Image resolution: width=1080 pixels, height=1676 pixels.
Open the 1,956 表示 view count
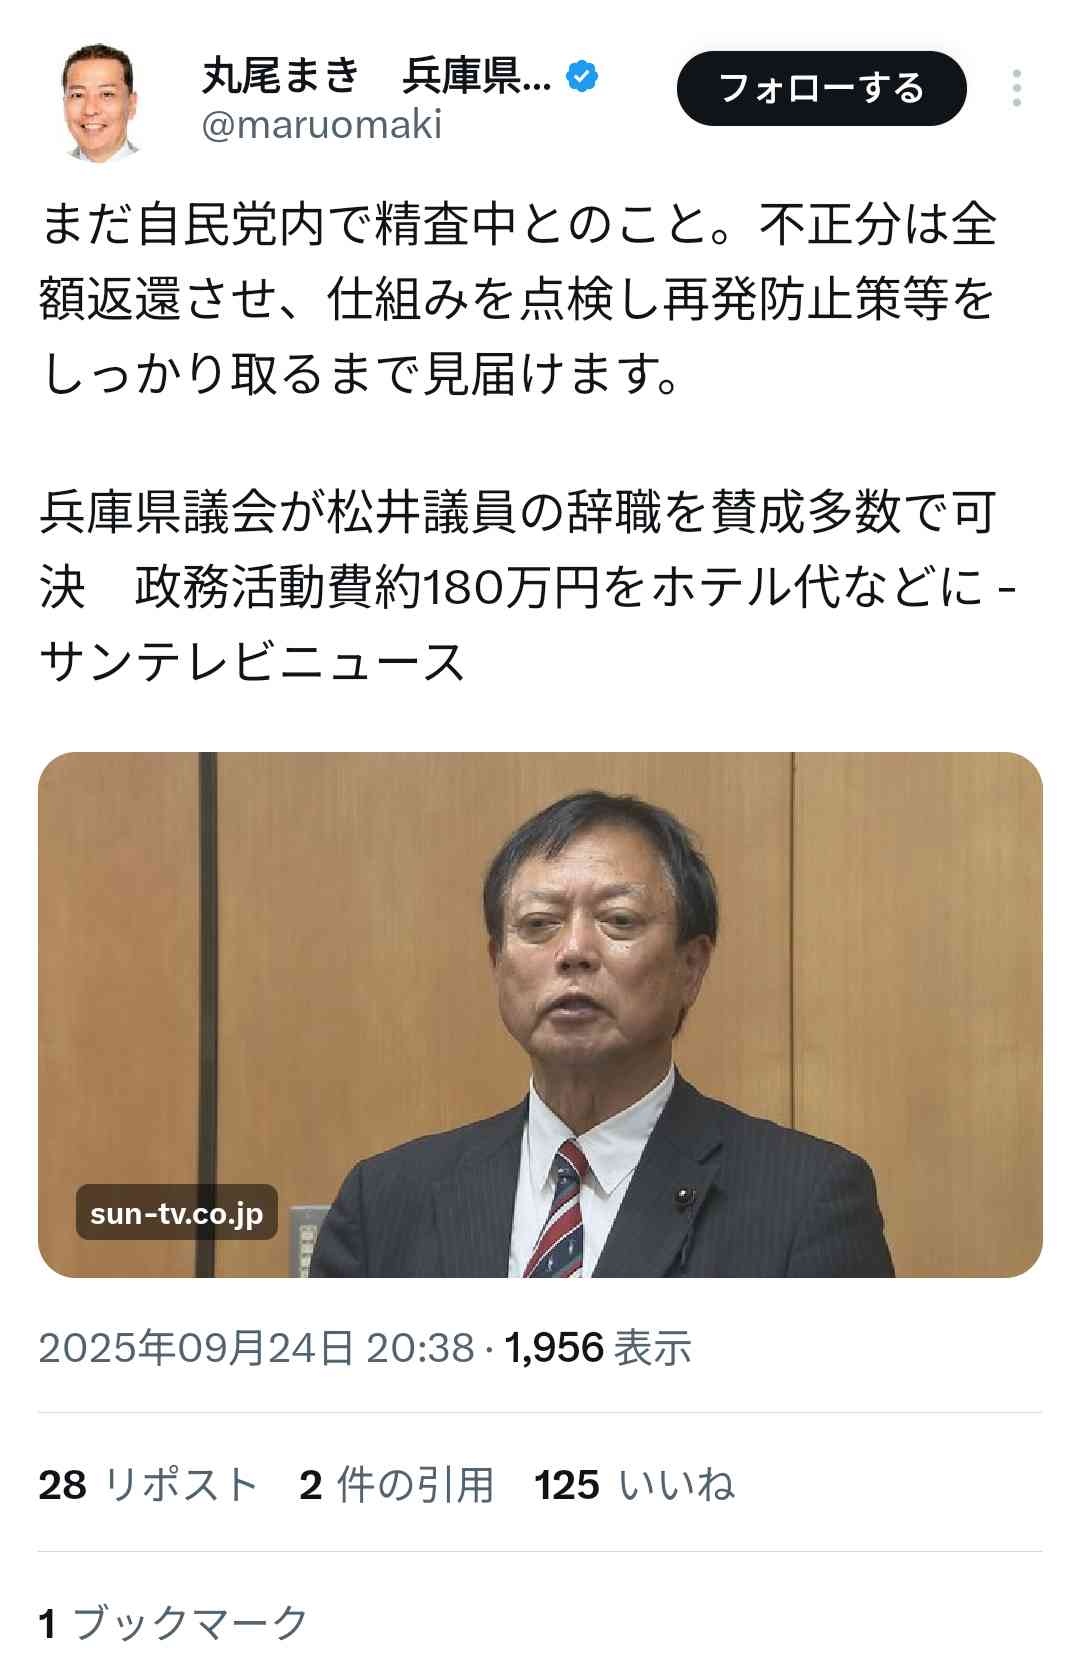pos(597,1348)
